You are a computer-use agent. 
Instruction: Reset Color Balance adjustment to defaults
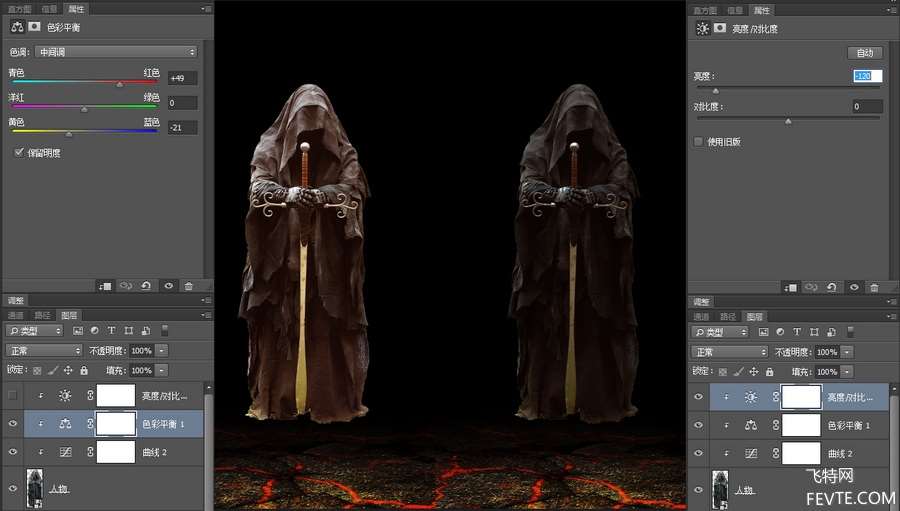pos(146,286)
